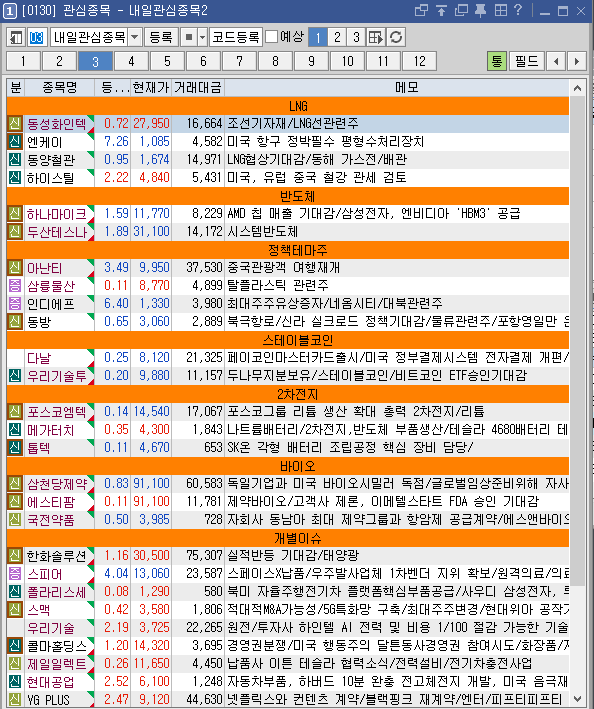Switch to group tab 10
The width and height of the screenshot is (594, 709).
pyautogui.click(x=347, y=61)
